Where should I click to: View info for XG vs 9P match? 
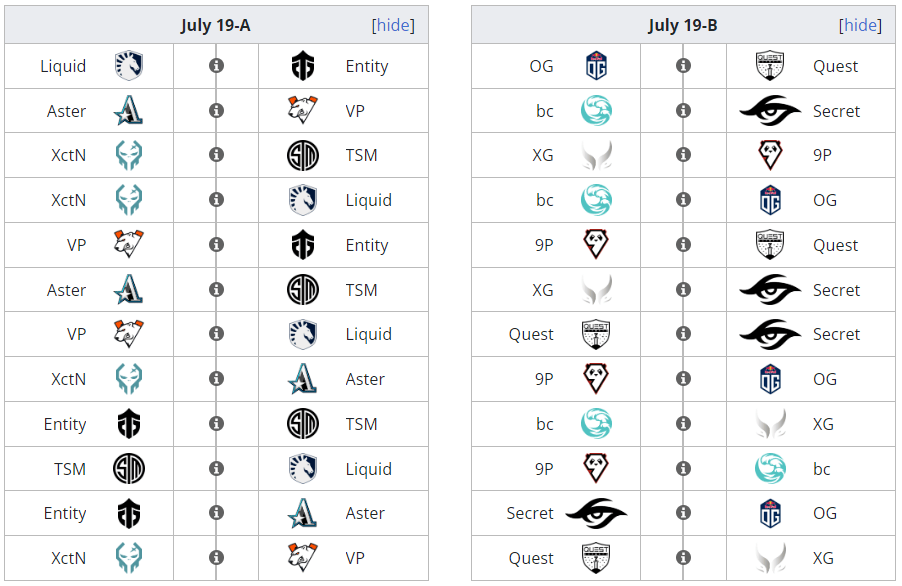[x=683, y=155]
